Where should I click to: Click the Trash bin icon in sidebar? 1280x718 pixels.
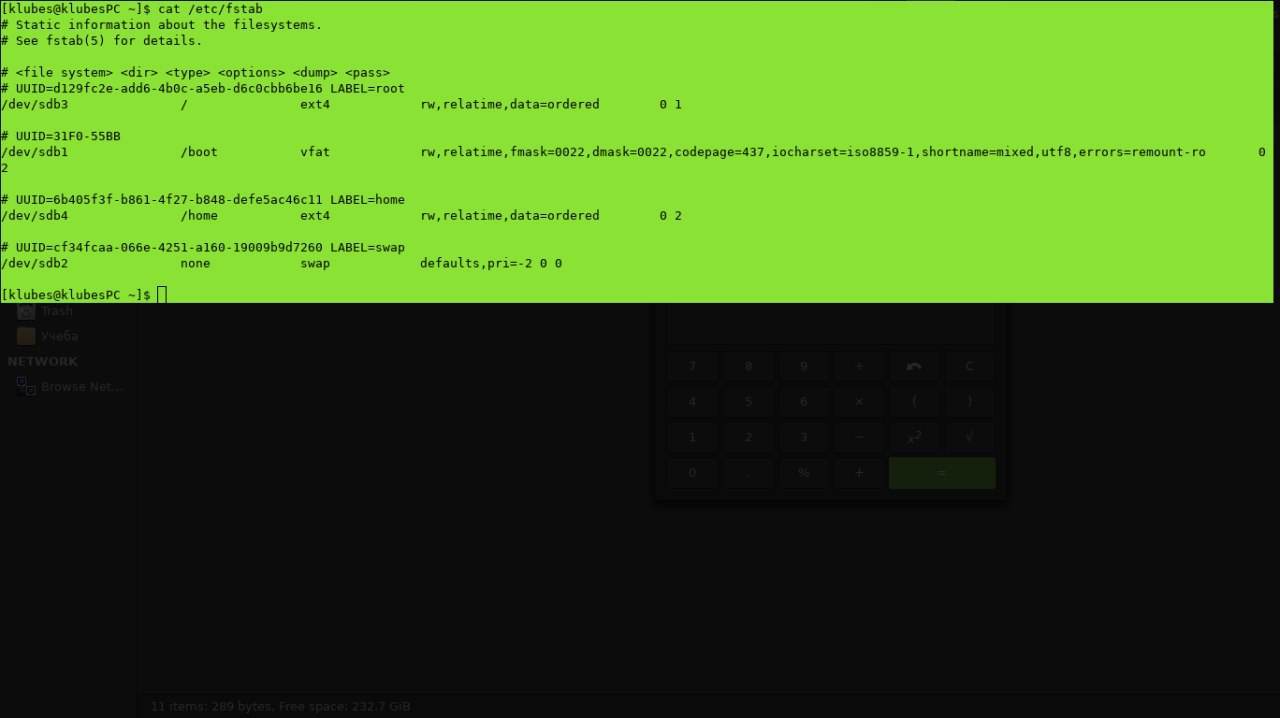click(x=26, y=311)
